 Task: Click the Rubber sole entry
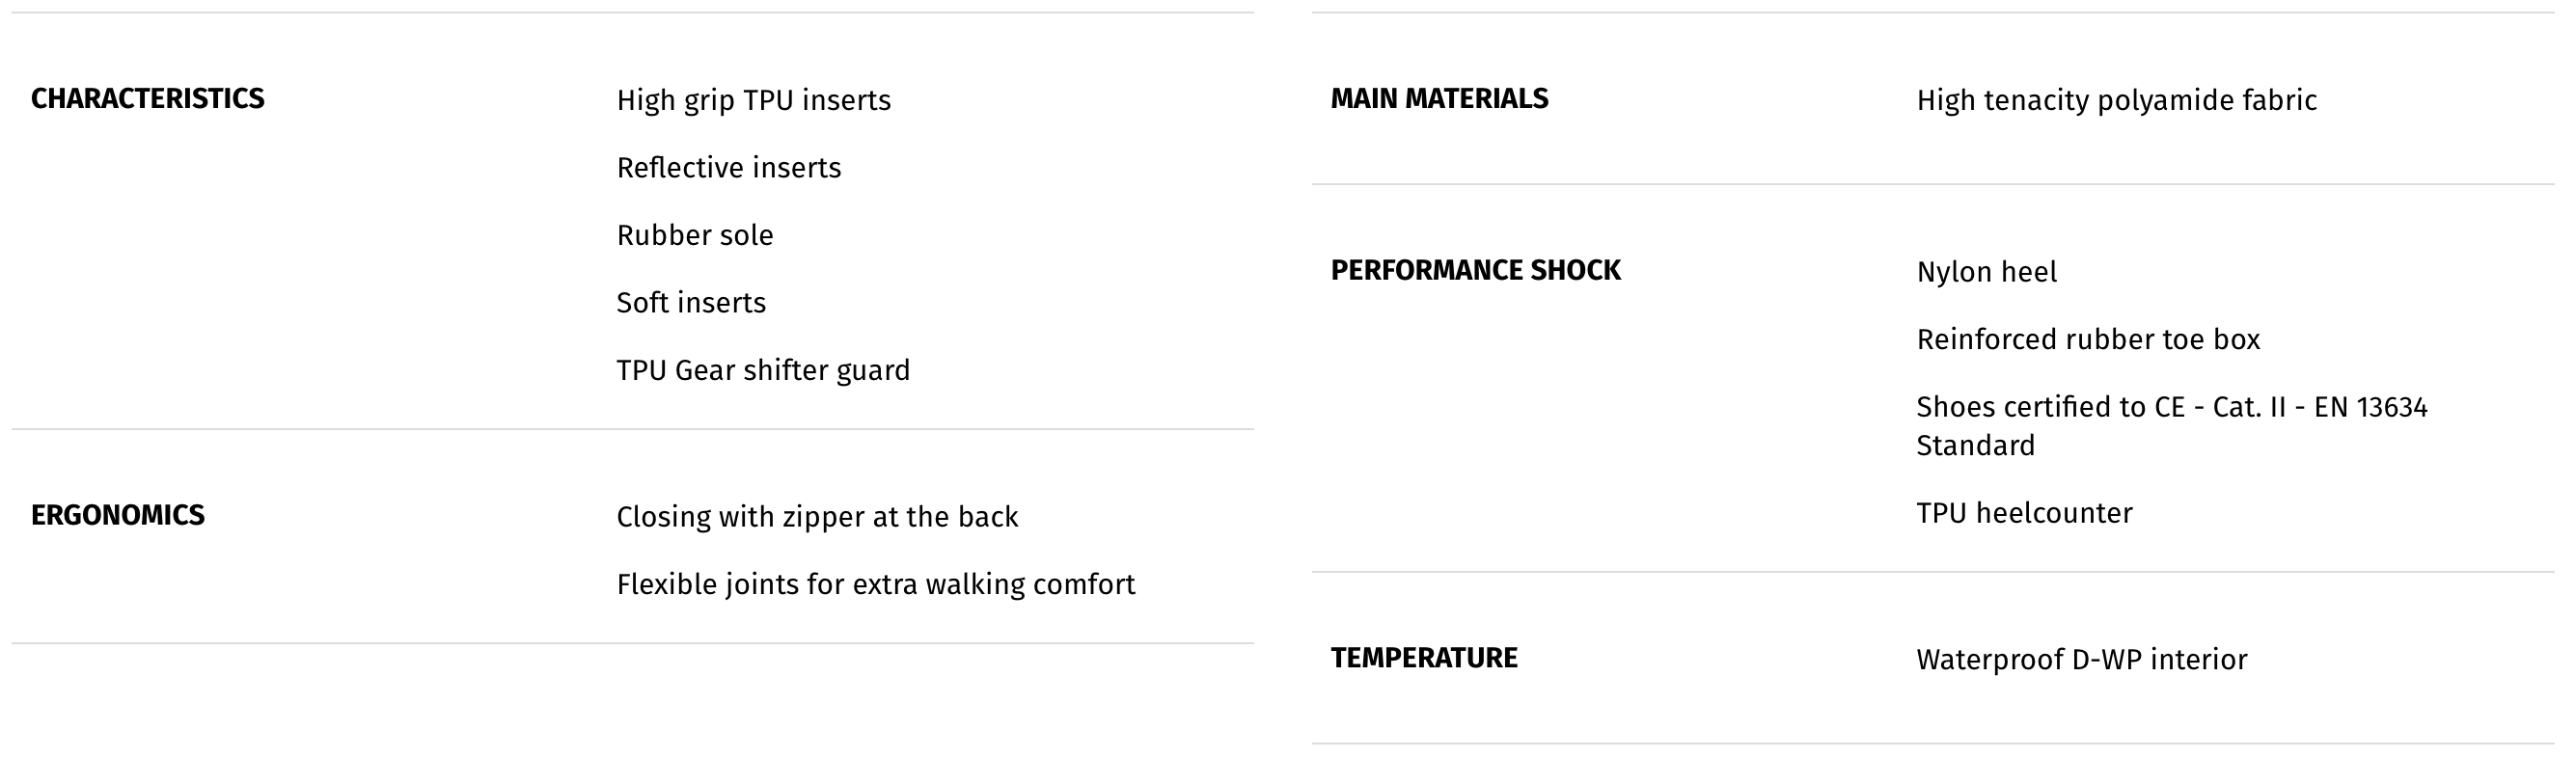click(x=695, y=235)
